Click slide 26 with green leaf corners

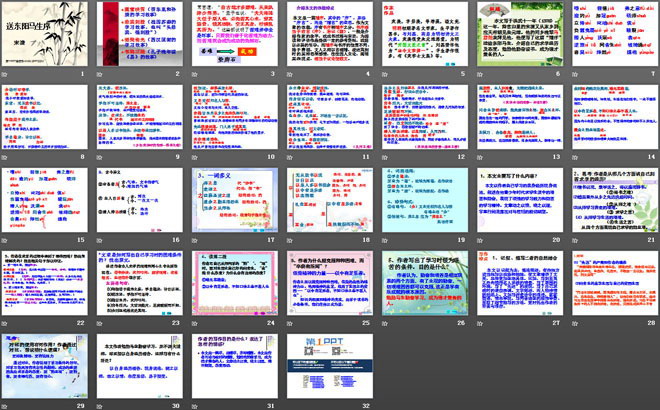(x=421, y=287)
